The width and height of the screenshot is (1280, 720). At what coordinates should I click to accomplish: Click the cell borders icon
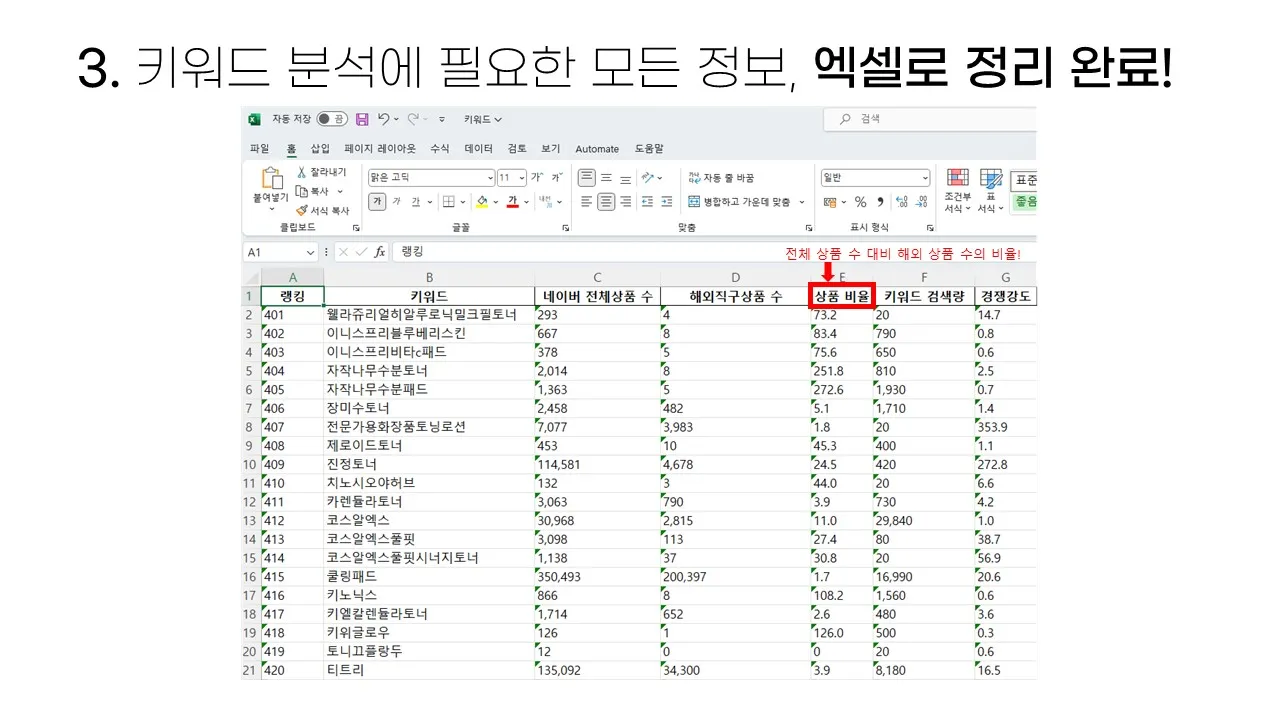(449, 202)
